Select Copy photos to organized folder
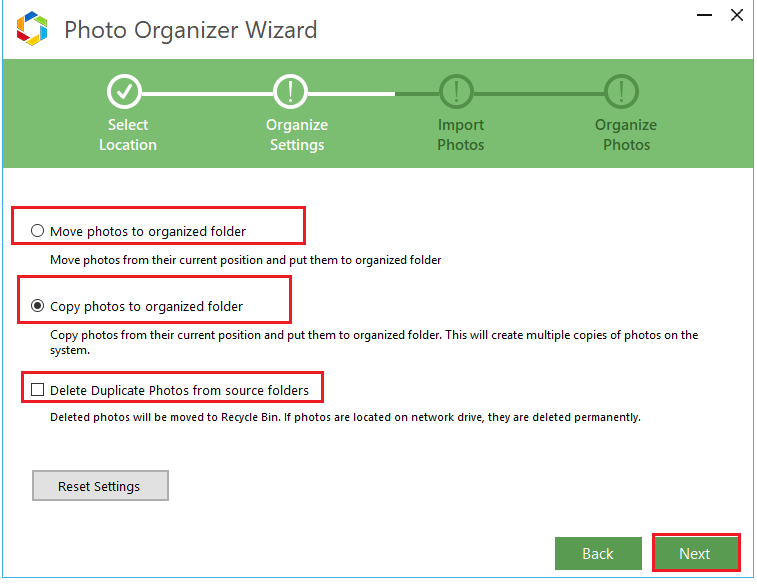This screenshot has height=587, width=757. point(38,306)
